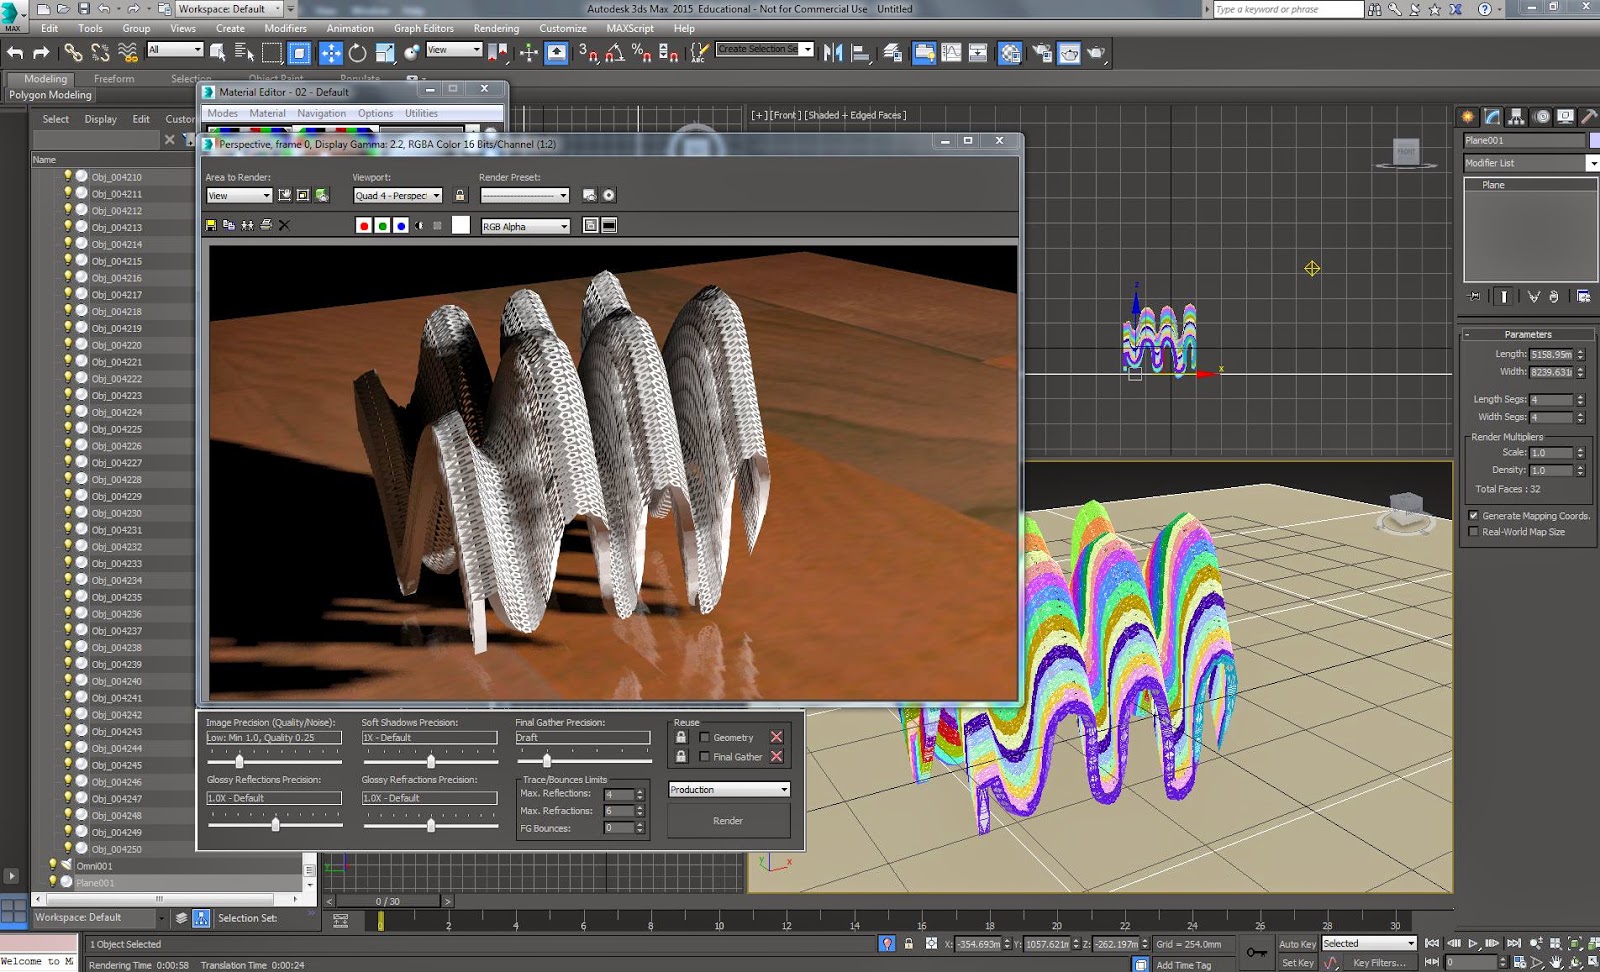The image size is (1600, 972).
Task: Open the Mirror tool in main toolbar
Action: (832, 52)
